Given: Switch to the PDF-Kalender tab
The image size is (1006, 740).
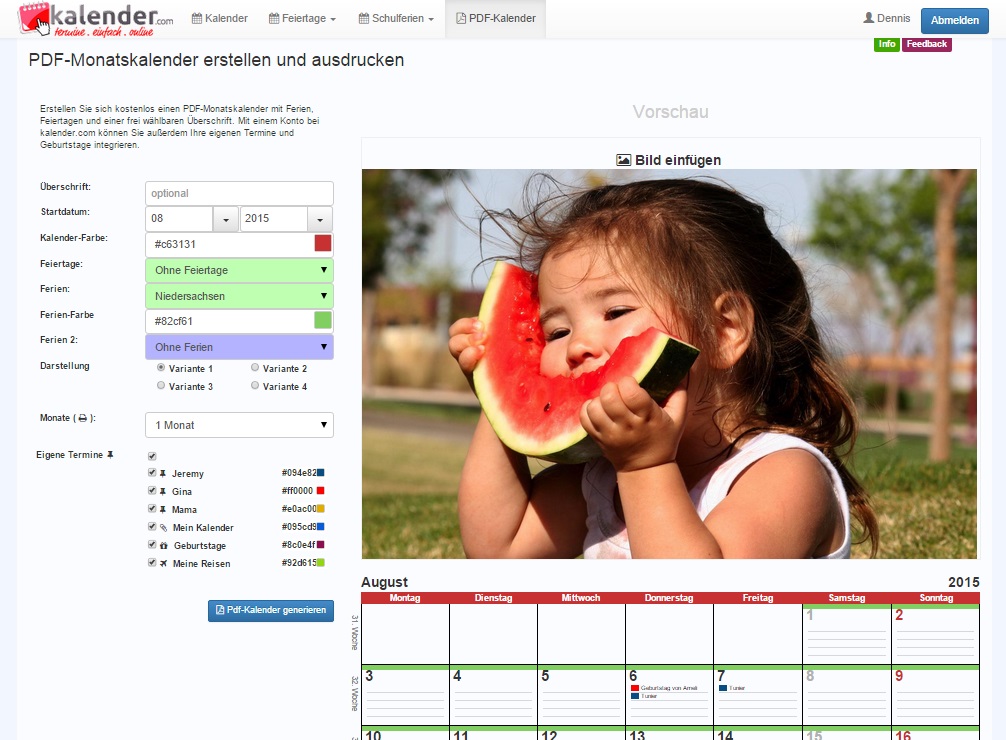Looking at the screenshot, I should pyautogui.click(x=496, y=17).
